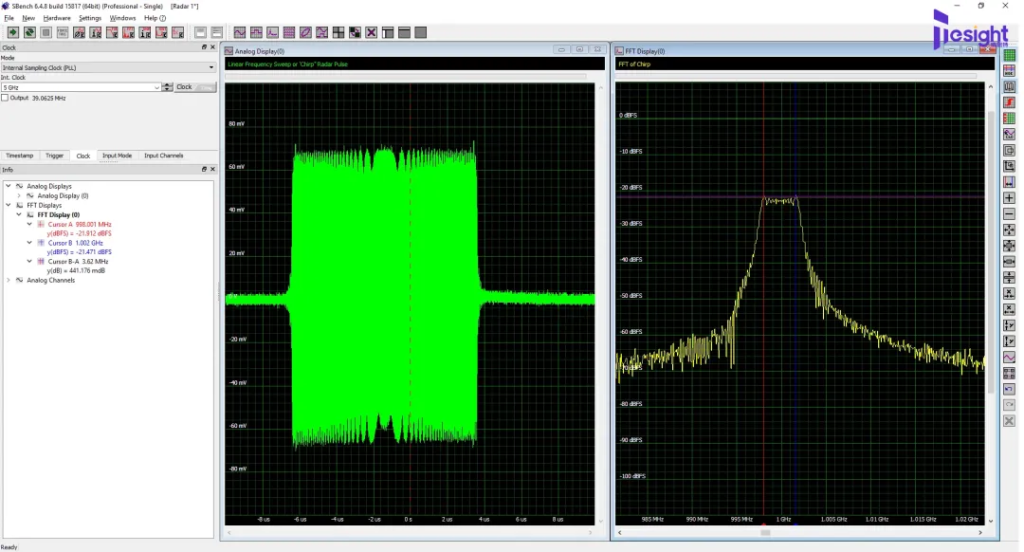Select Cursor B 1.002 GHz row
This screenshot has width=1024, height=552.
click(x=75, y=242)
